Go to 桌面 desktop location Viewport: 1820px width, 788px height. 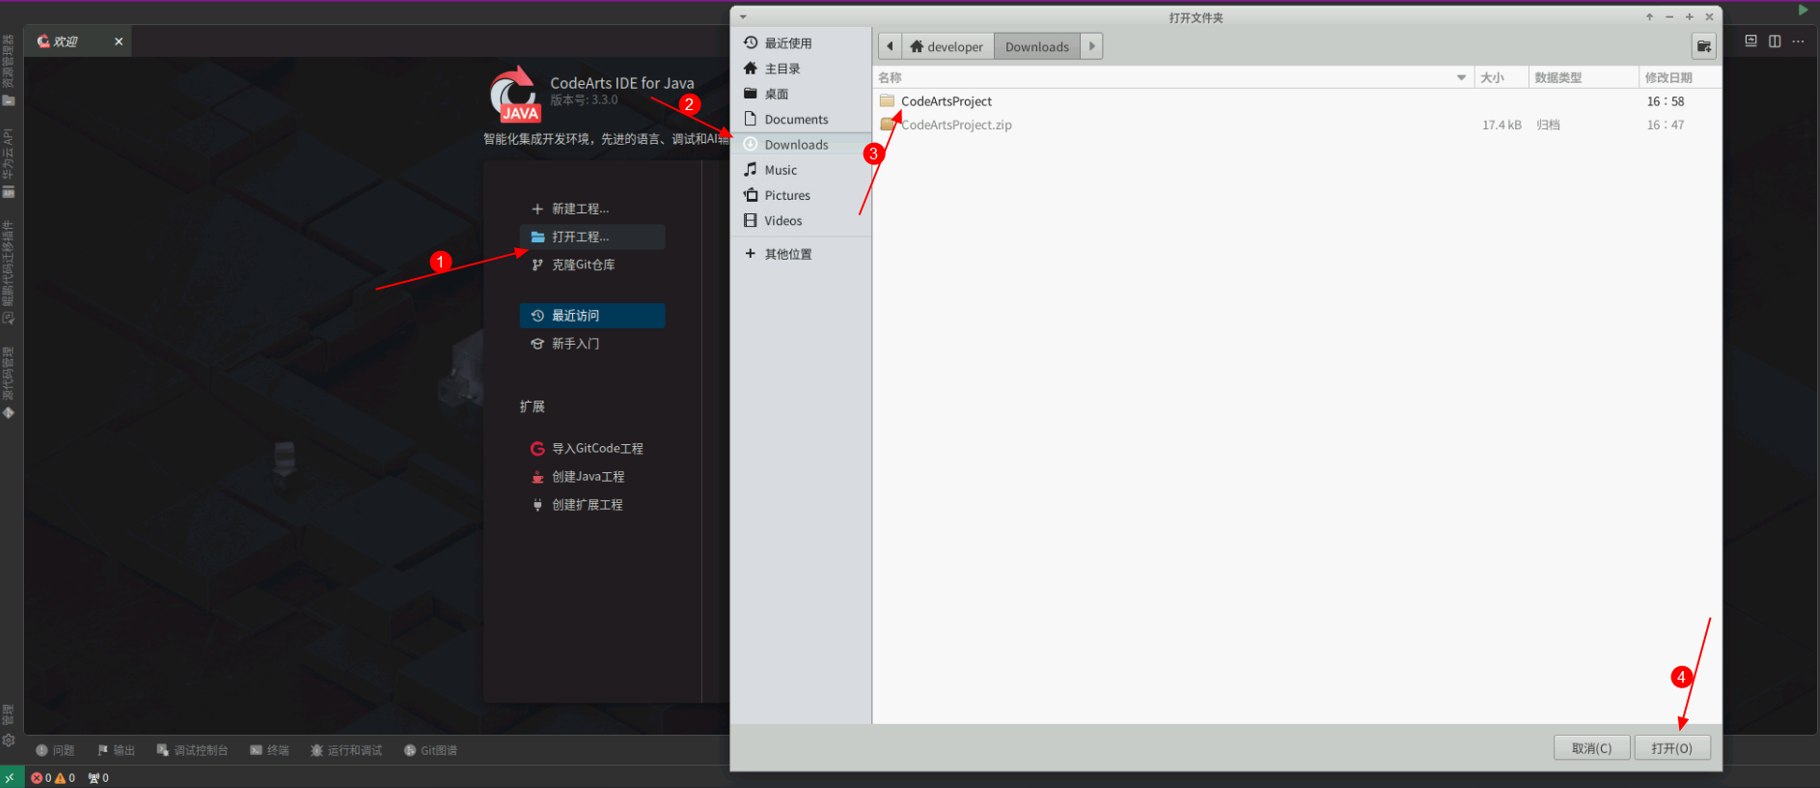[x=800, y=94]
